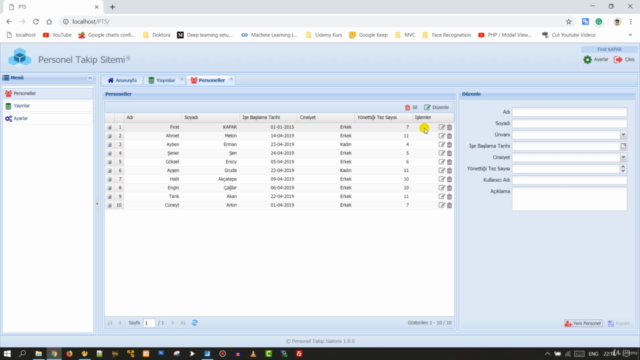The height and width of the screenshot is (360, 640).
Task: Click date 01-01-2015 cell
Action: click(282, 127)
